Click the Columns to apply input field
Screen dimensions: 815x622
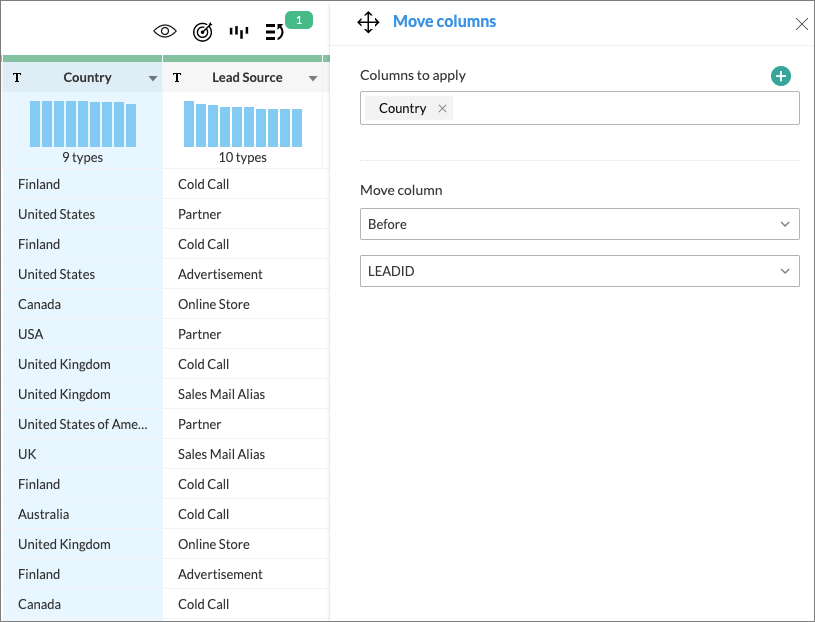tap(620, 108)
